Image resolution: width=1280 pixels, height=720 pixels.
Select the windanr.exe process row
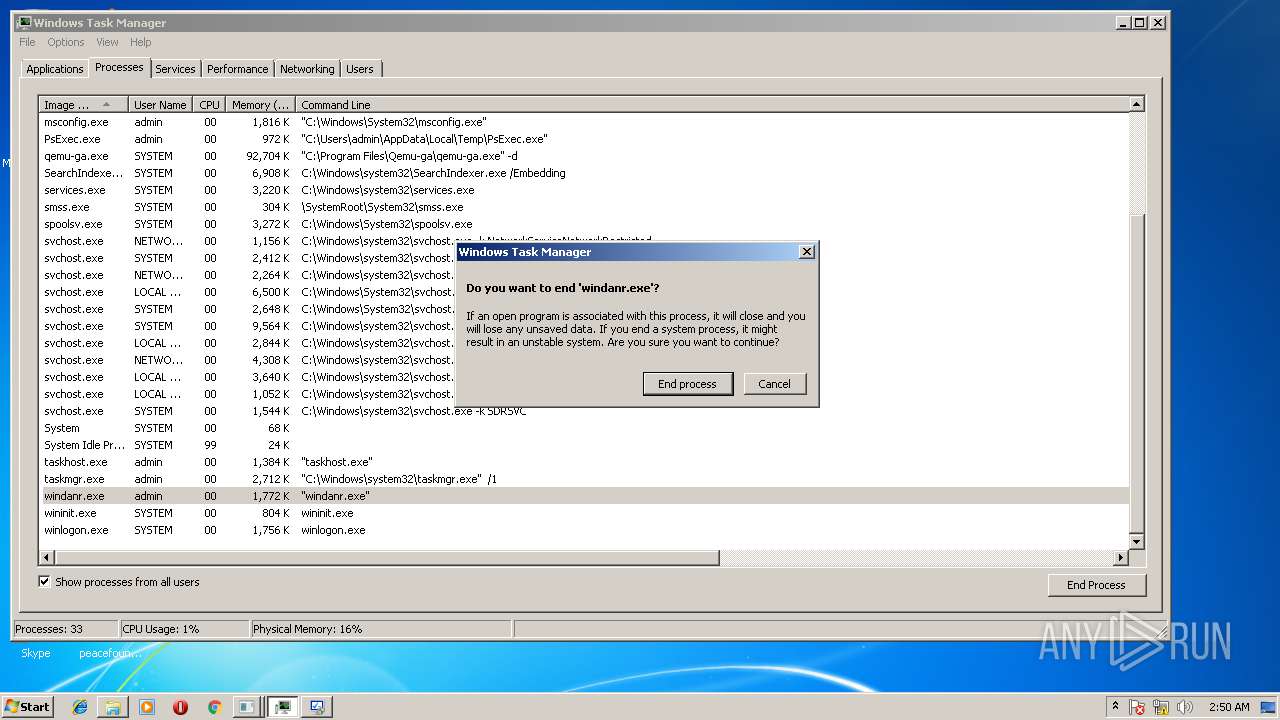pos(584,496)
